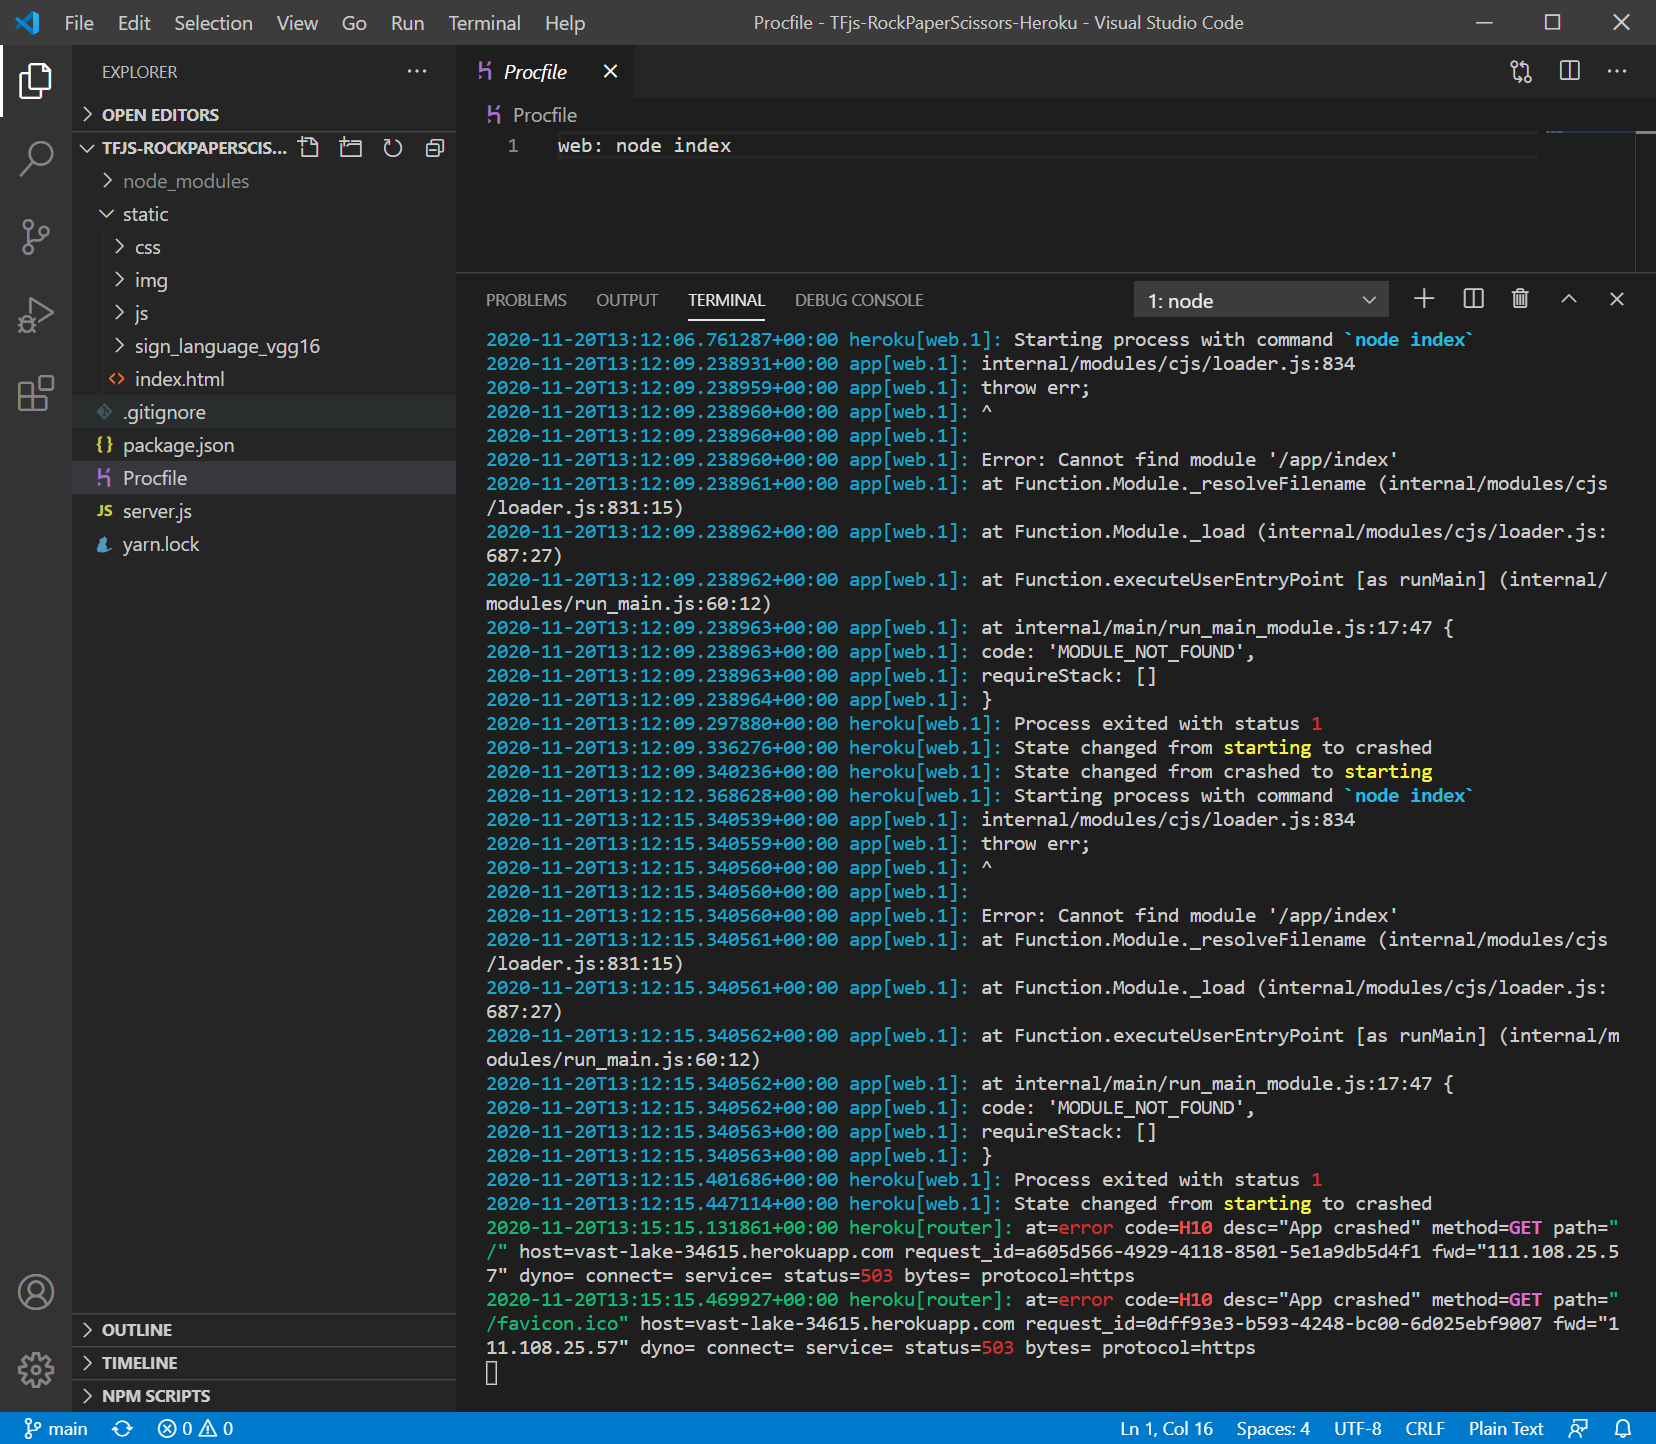Close the terminal panel
The height and width of the screenshot is (1444, 1656).
1617,298
